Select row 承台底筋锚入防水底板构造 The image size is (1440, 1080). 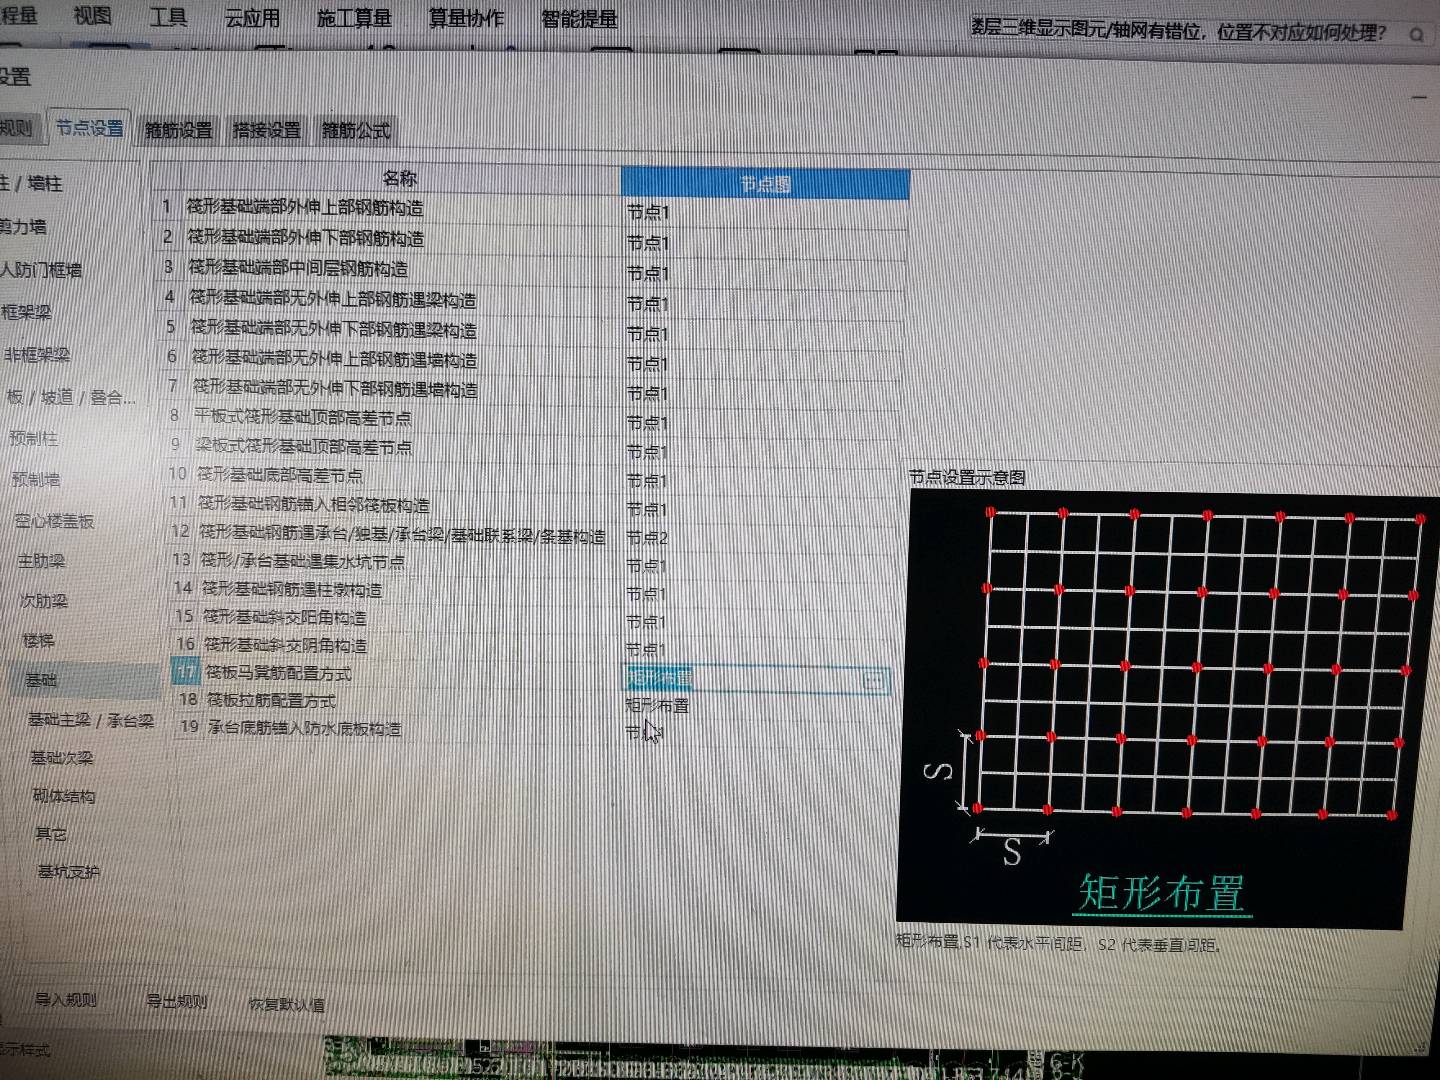click(x=305, y=729)
